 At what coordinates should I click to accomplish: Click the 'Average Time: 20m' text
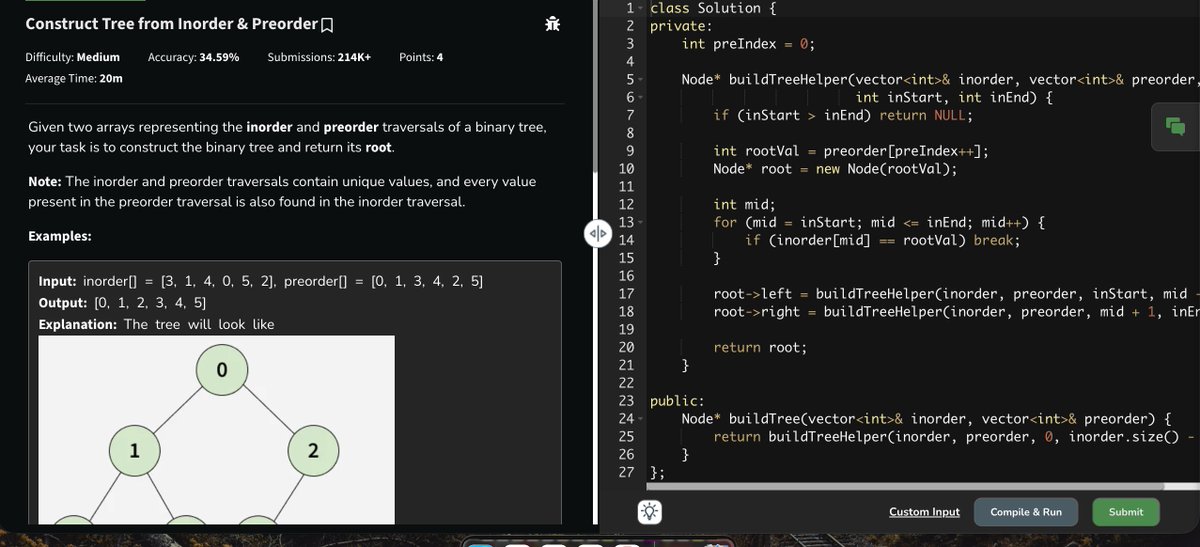74,78
